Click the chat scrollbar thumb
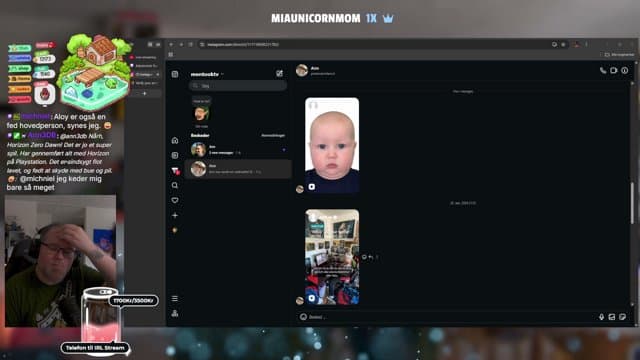The height and width of the screenshot is (360, 640). (633, 203)
